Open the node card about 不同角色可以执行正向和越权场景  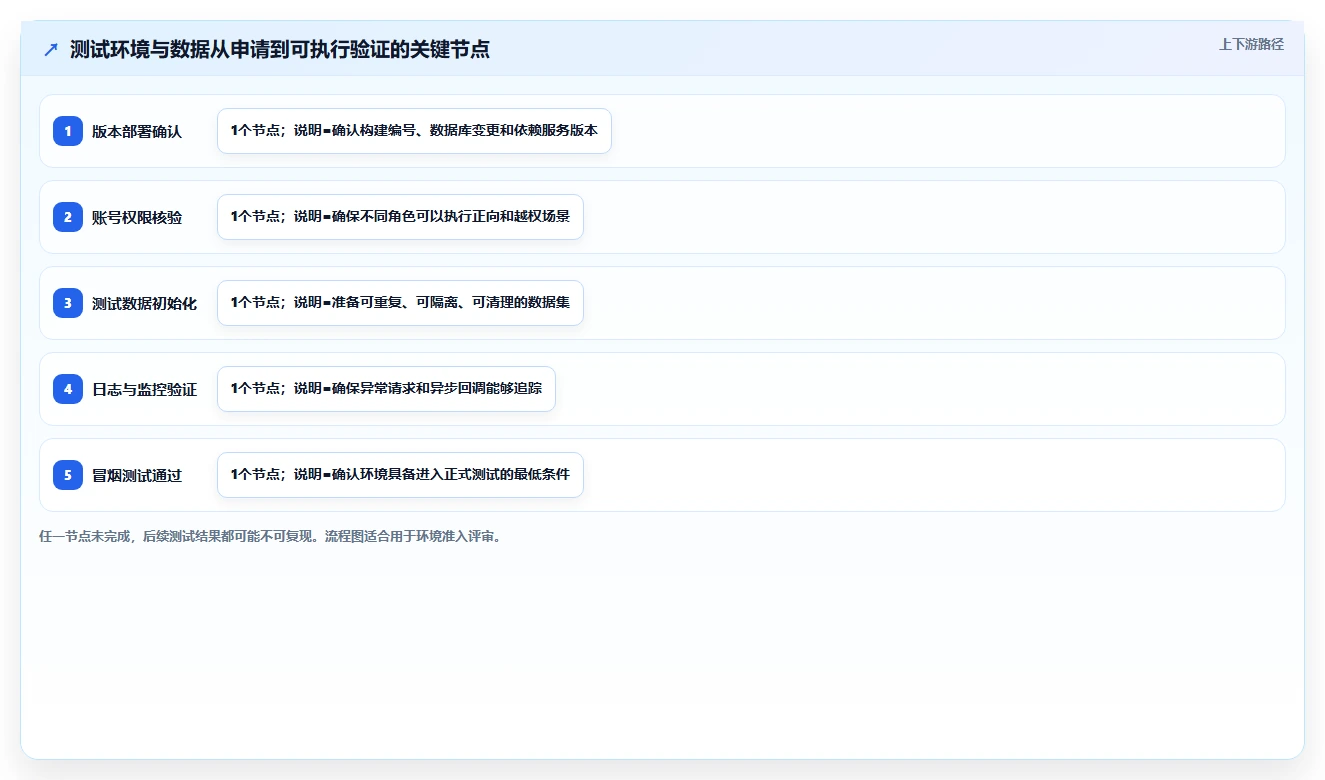pos(400,217)
